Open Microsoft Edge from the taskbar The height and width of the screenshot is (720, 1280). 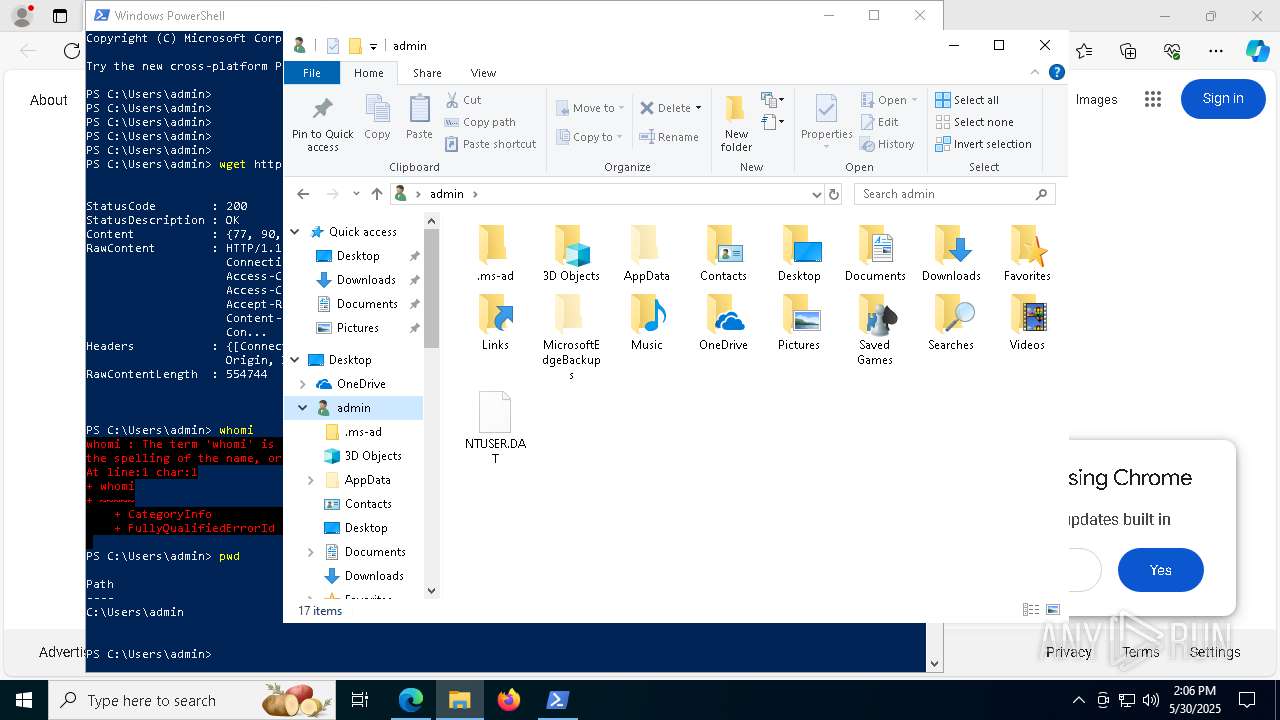coord(411,700)
